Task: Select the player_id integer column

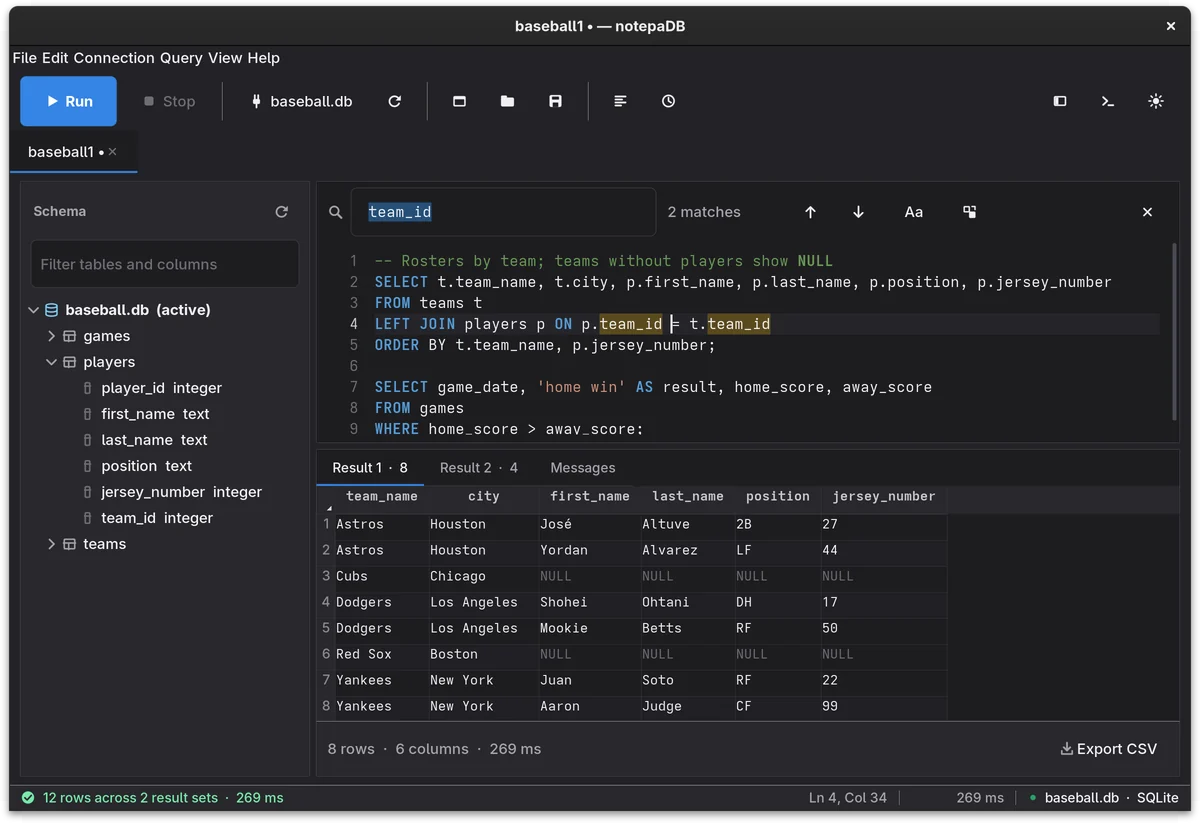Action: pyautogui.click(x=161, y=388)
